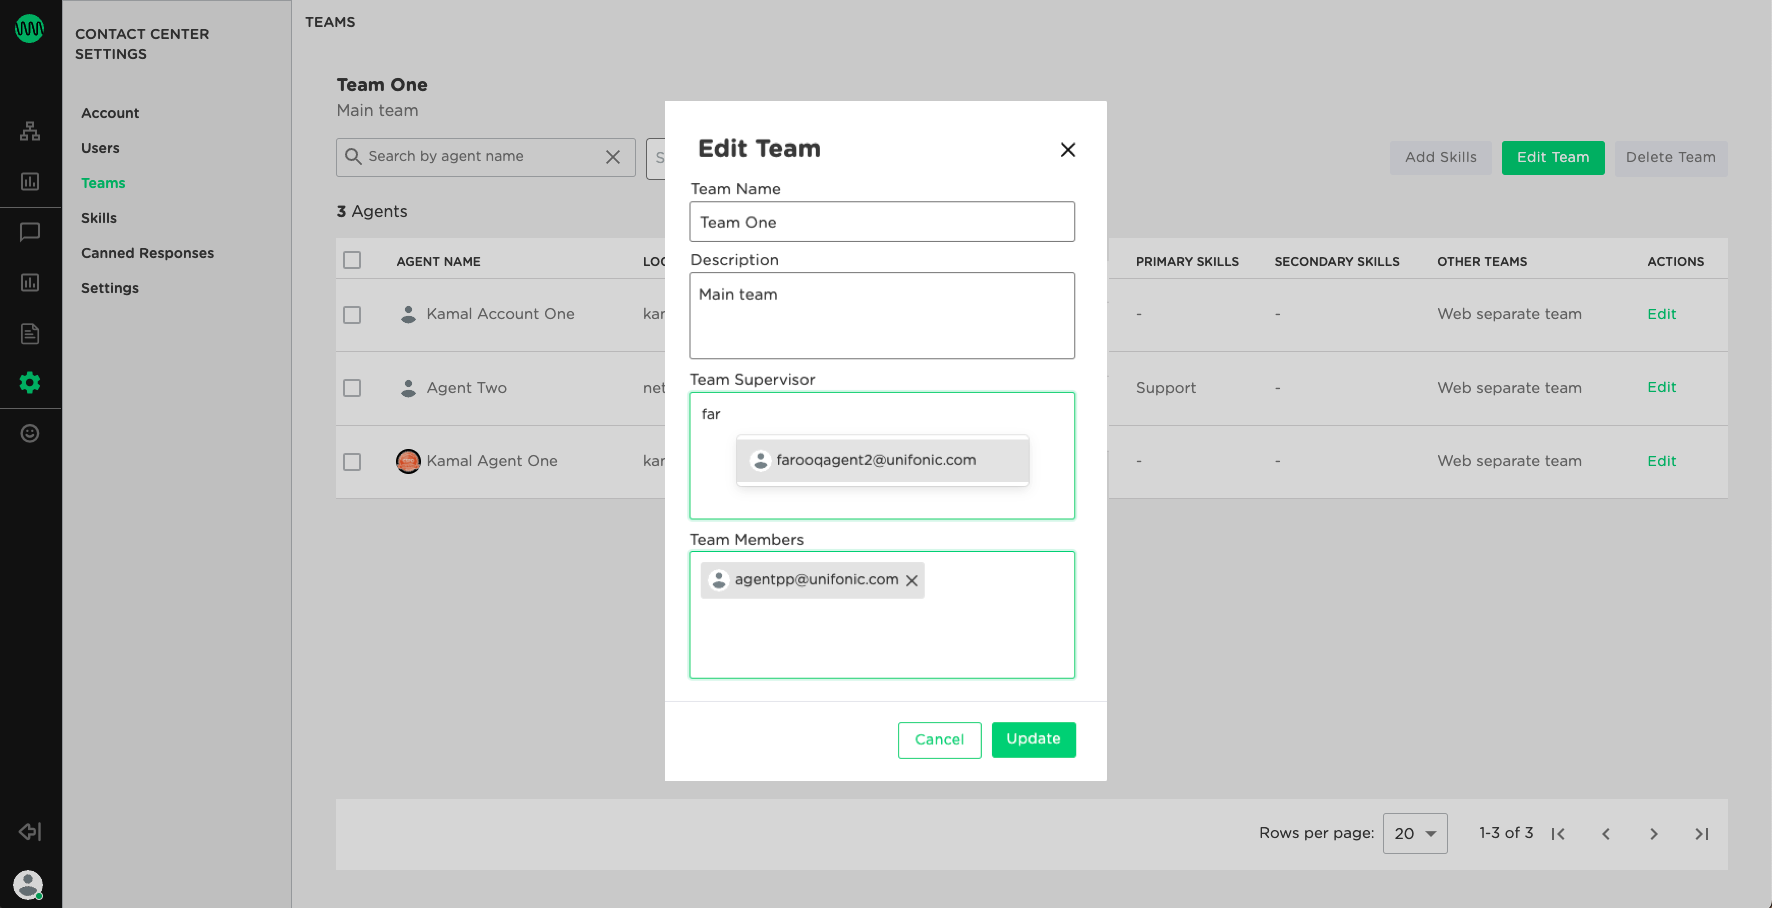Click the Delete Team button
Viewport: 1772px width, 908px height.
(x=1671, y=158)
